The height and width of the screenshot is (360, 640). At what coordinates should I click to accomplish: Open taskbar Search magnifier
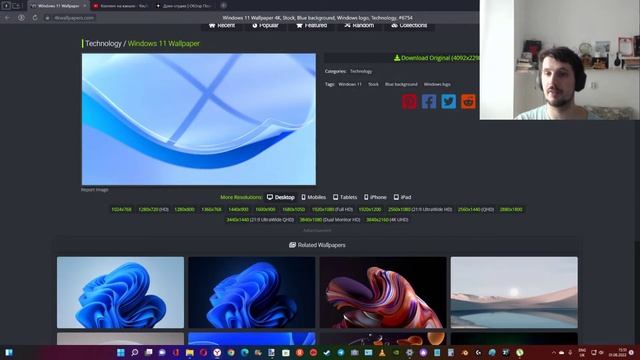click(135, 353)
